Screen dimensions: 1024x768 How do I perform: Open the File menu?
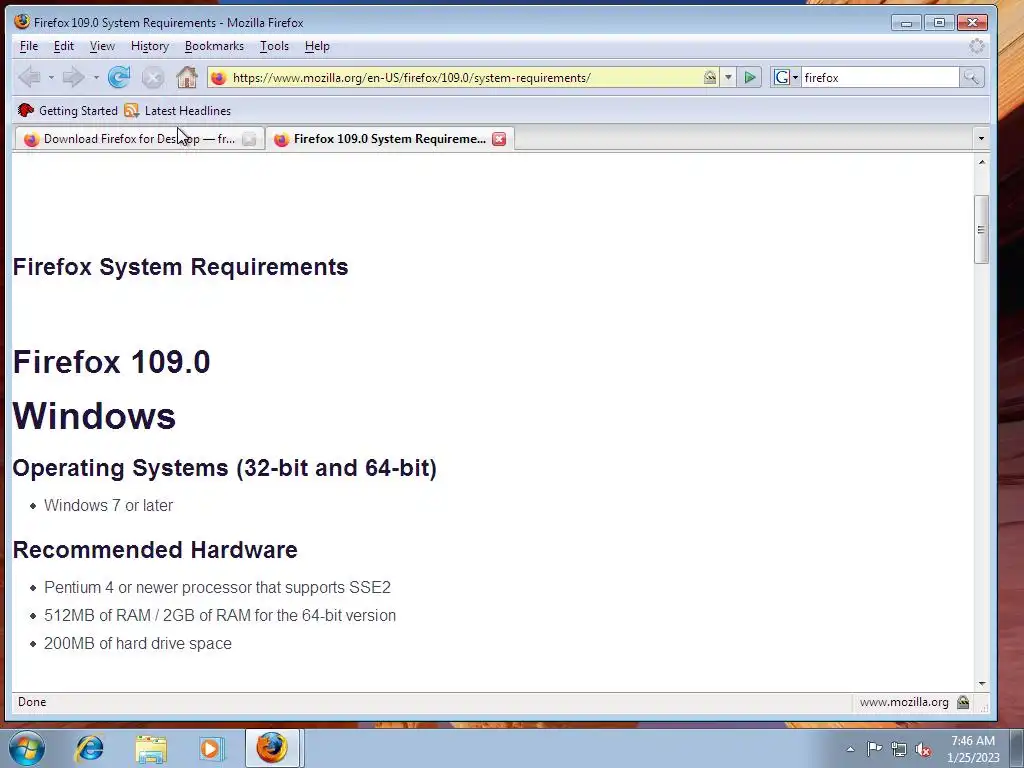click(29, 46)
